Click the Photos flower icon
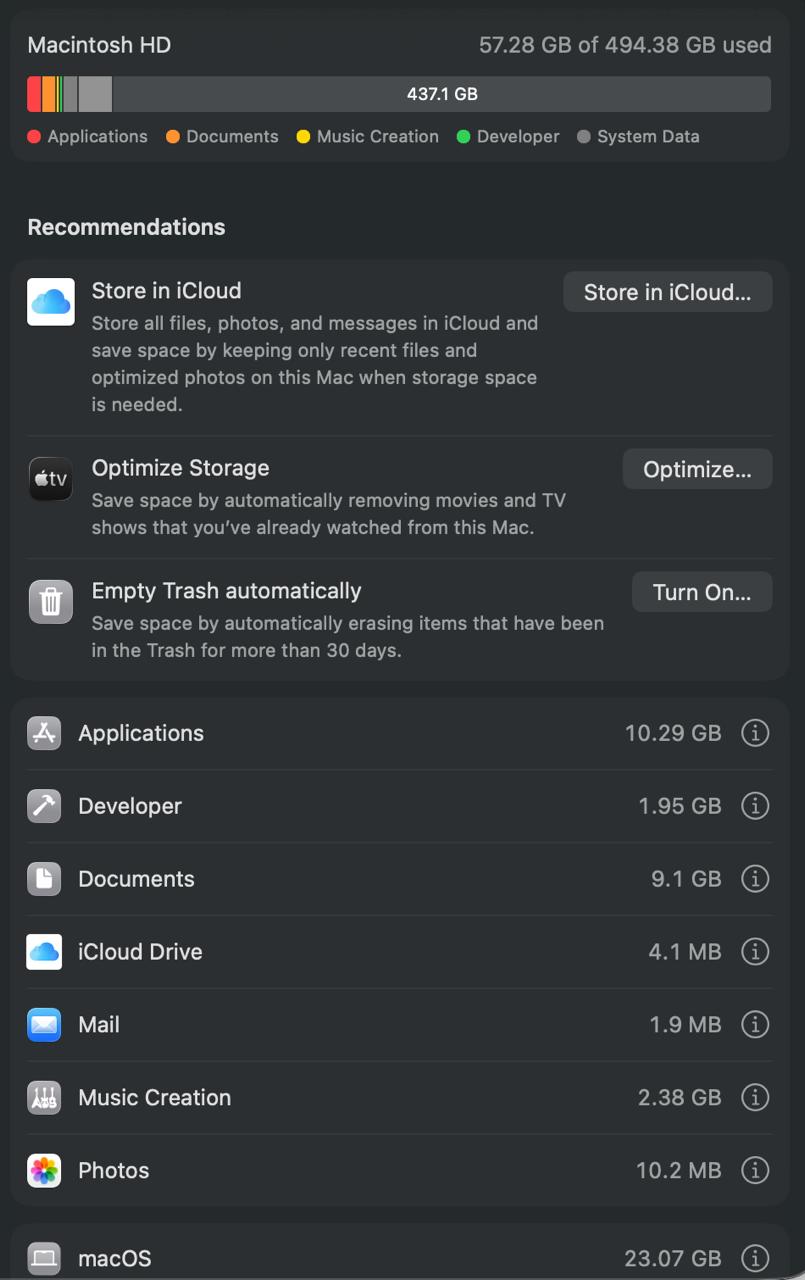805x1280 pixels. tap(44, 1171)
